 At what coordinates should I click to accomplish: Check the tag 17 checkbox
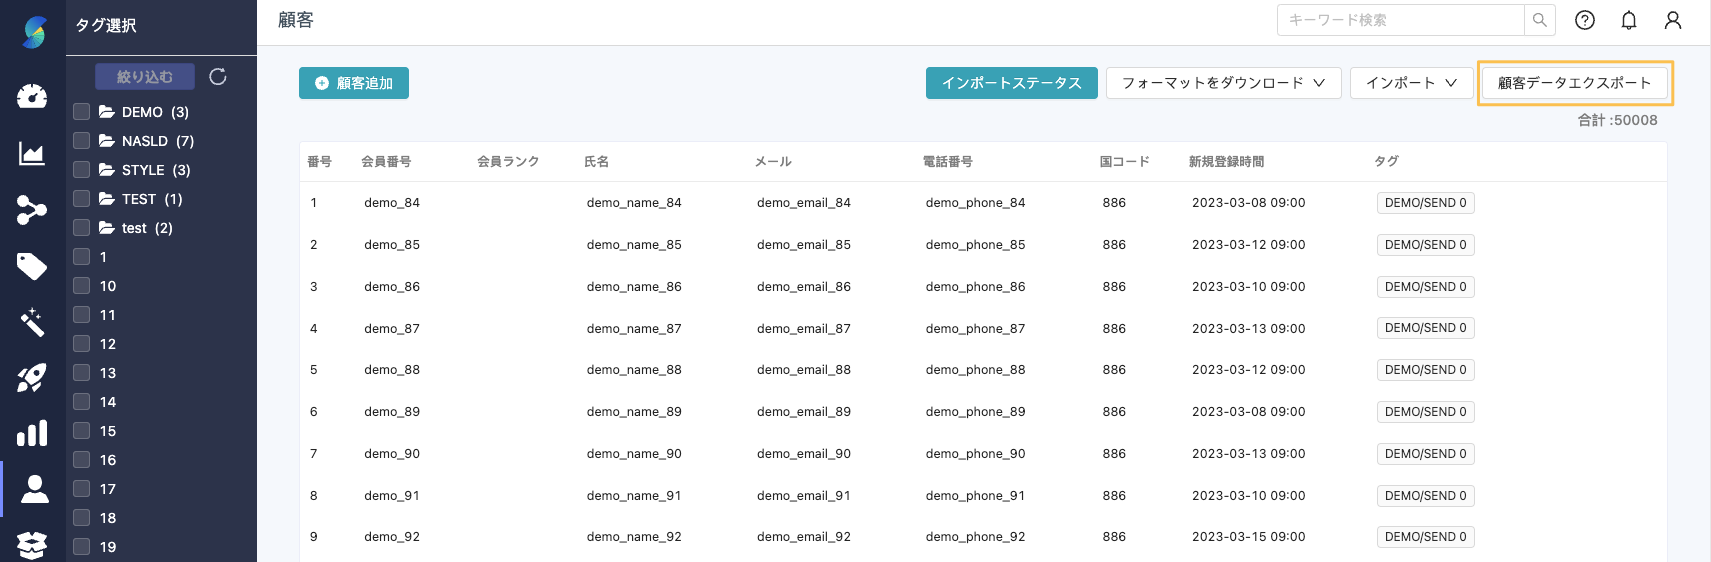(82, 489)
